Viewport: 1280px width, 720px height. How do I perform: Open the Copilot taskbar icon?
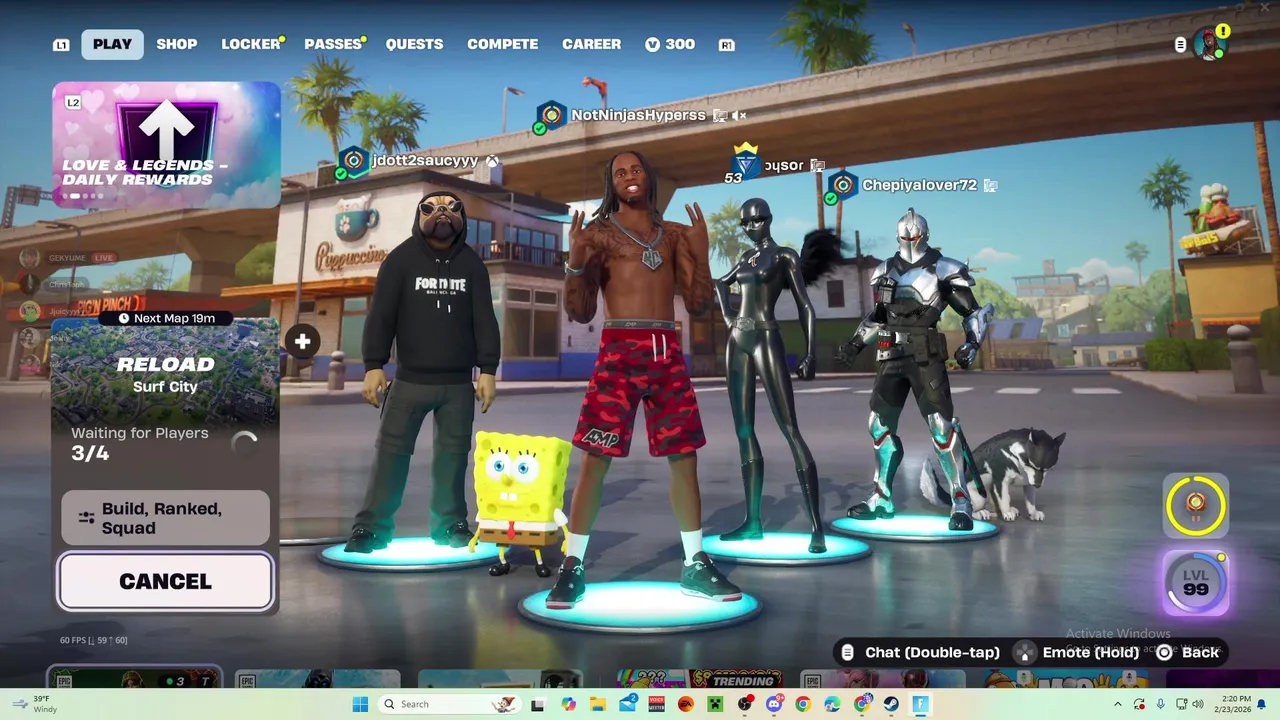tap(569, 704)
